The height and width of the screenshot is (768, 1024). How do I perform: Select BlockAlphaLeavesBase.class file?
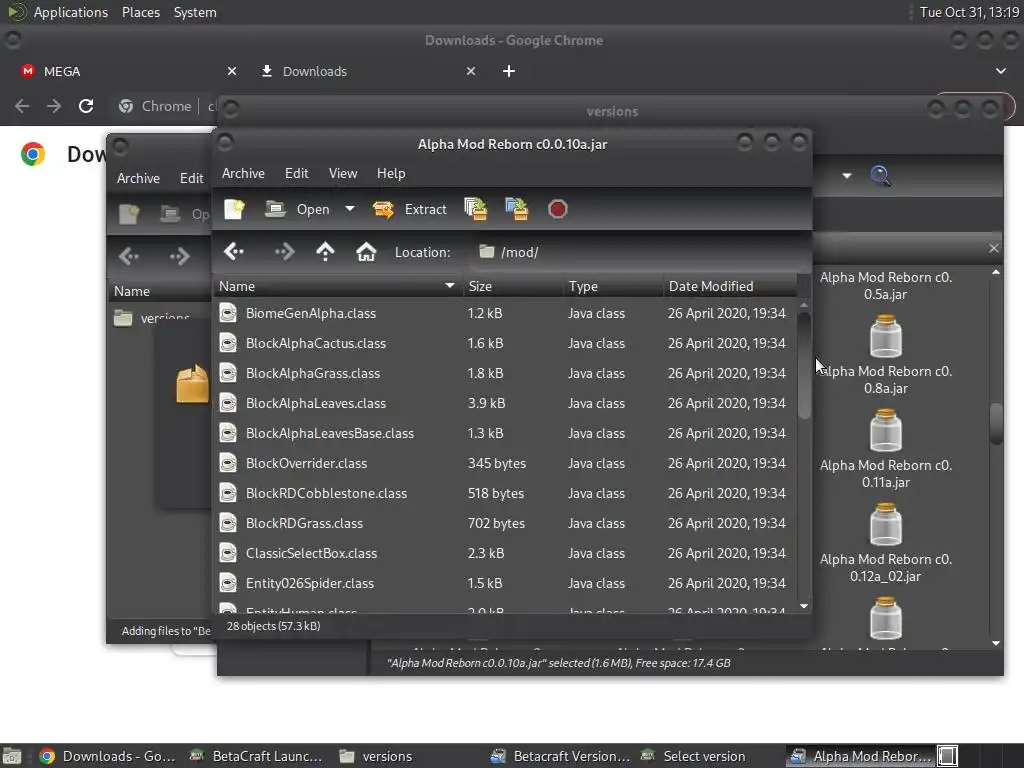[x=505, y=434]
